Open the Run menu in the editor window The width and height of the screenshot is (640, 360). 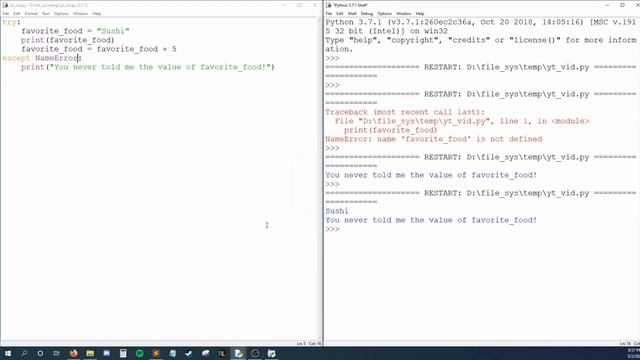(x=46, y=13)
